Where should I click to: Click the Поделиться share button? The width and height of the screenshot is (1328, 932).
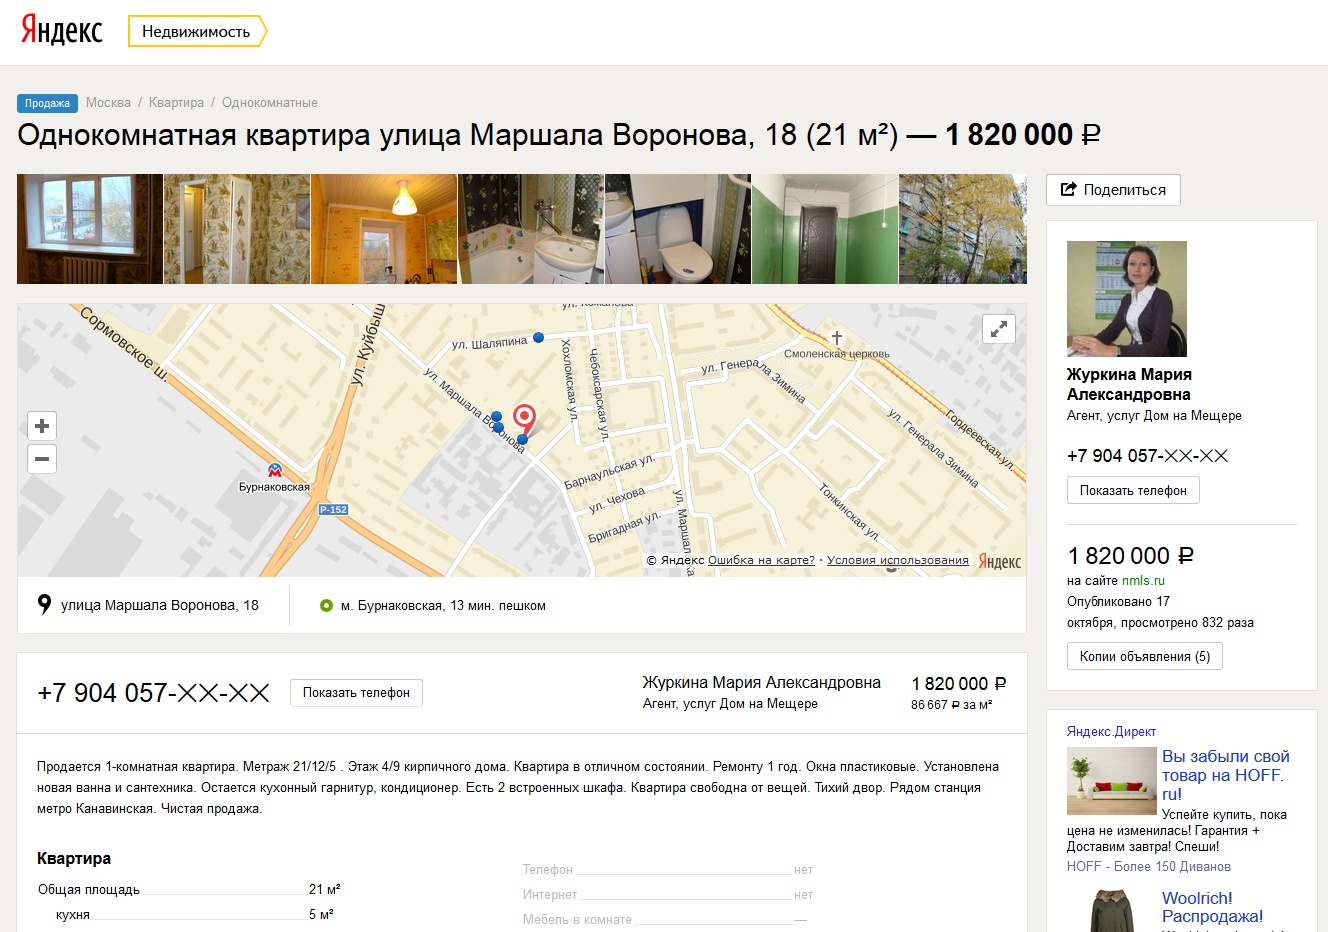pyautogui.click(x=1113, y=190)
